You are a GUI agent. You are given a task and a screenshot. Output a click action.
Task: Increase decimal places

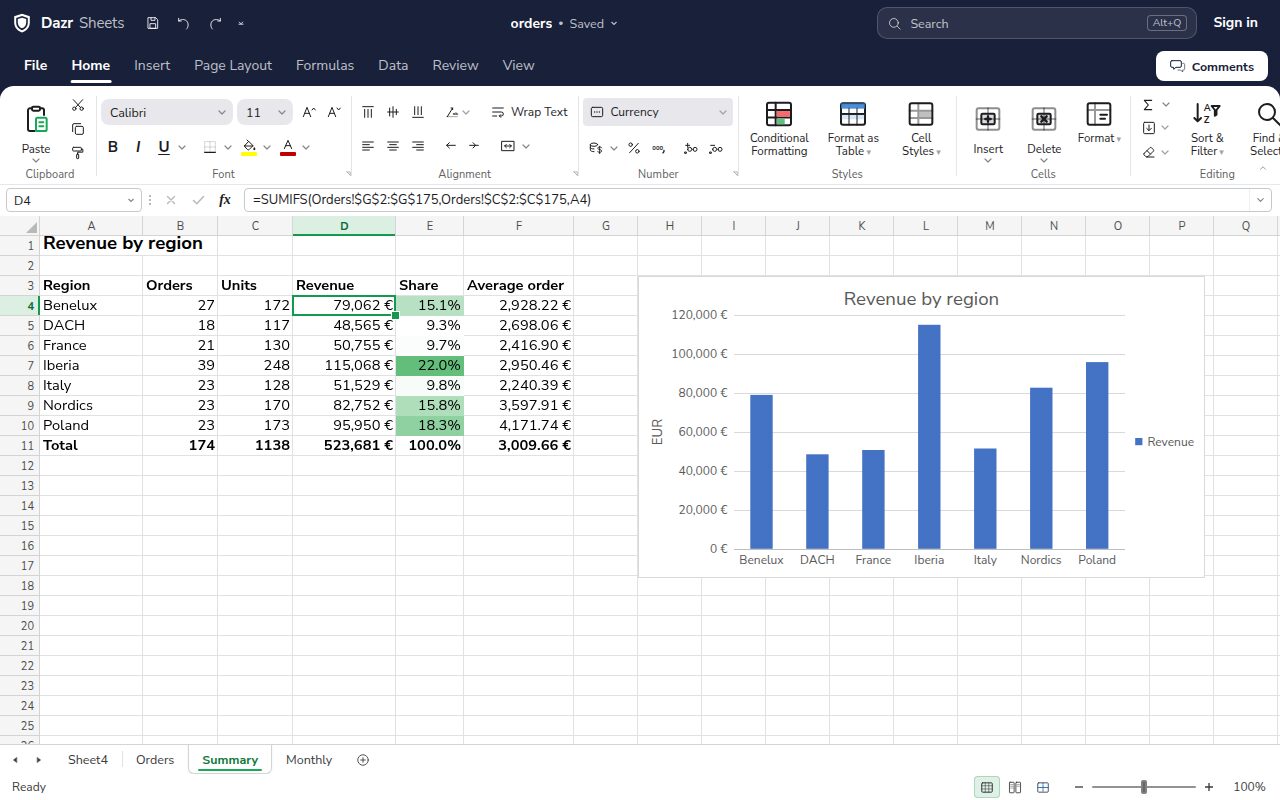690,148
